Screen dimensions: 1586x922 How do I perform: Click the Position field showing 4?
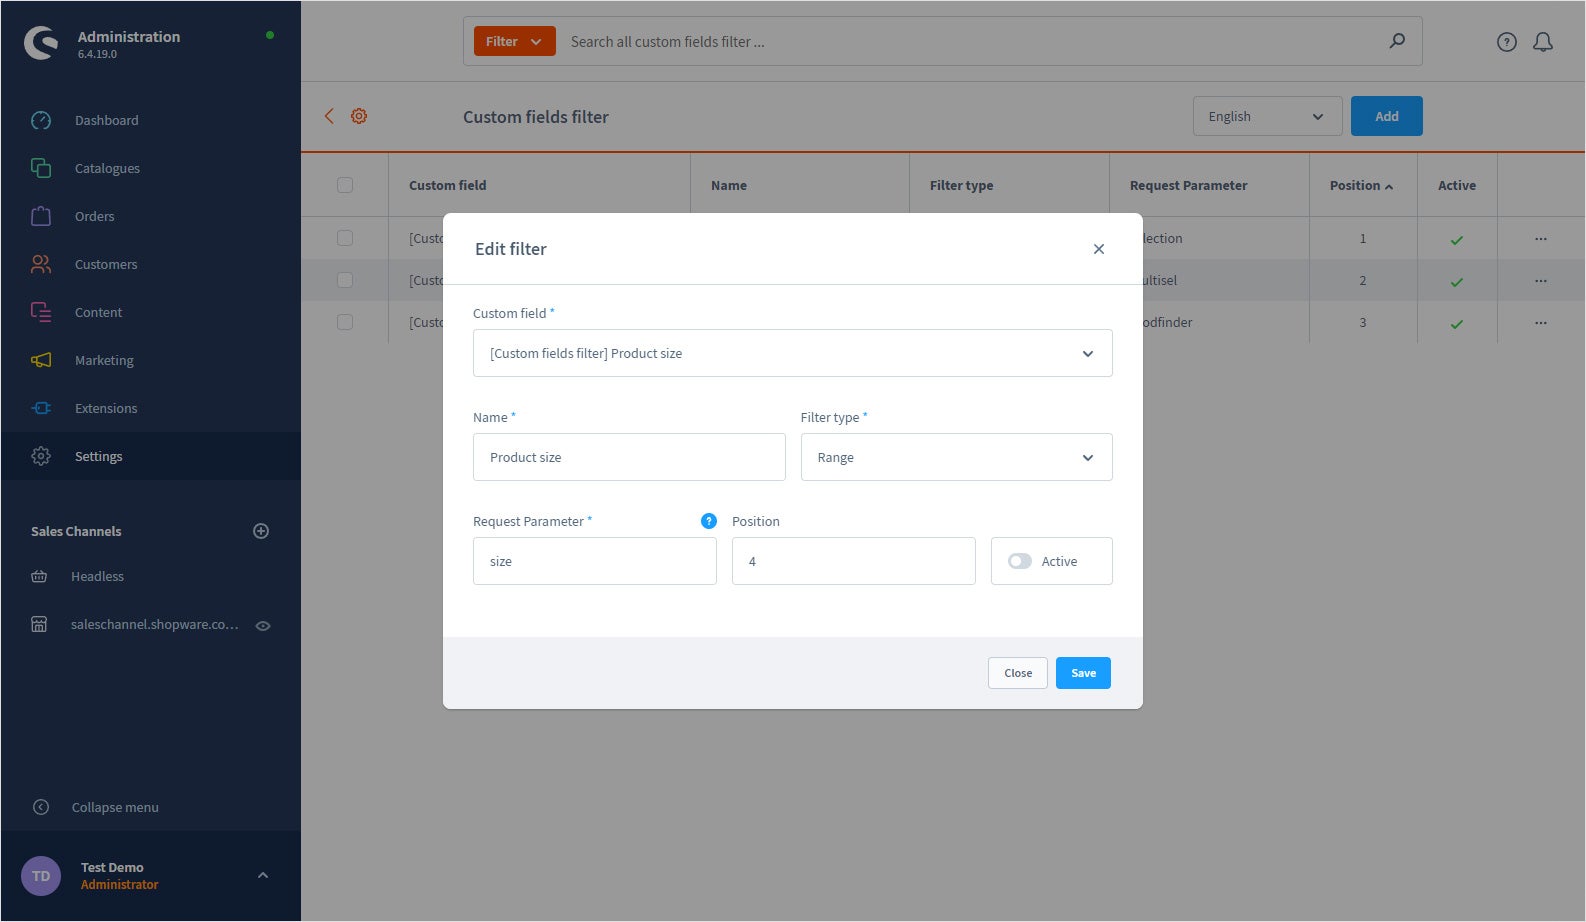pyautogui.click(x=854, y=561)
